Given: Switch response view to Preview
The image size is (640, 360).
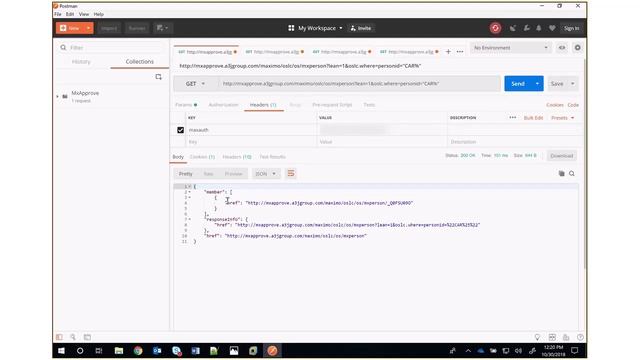Looking at the screenshot, I should click(x=233, y=173).
